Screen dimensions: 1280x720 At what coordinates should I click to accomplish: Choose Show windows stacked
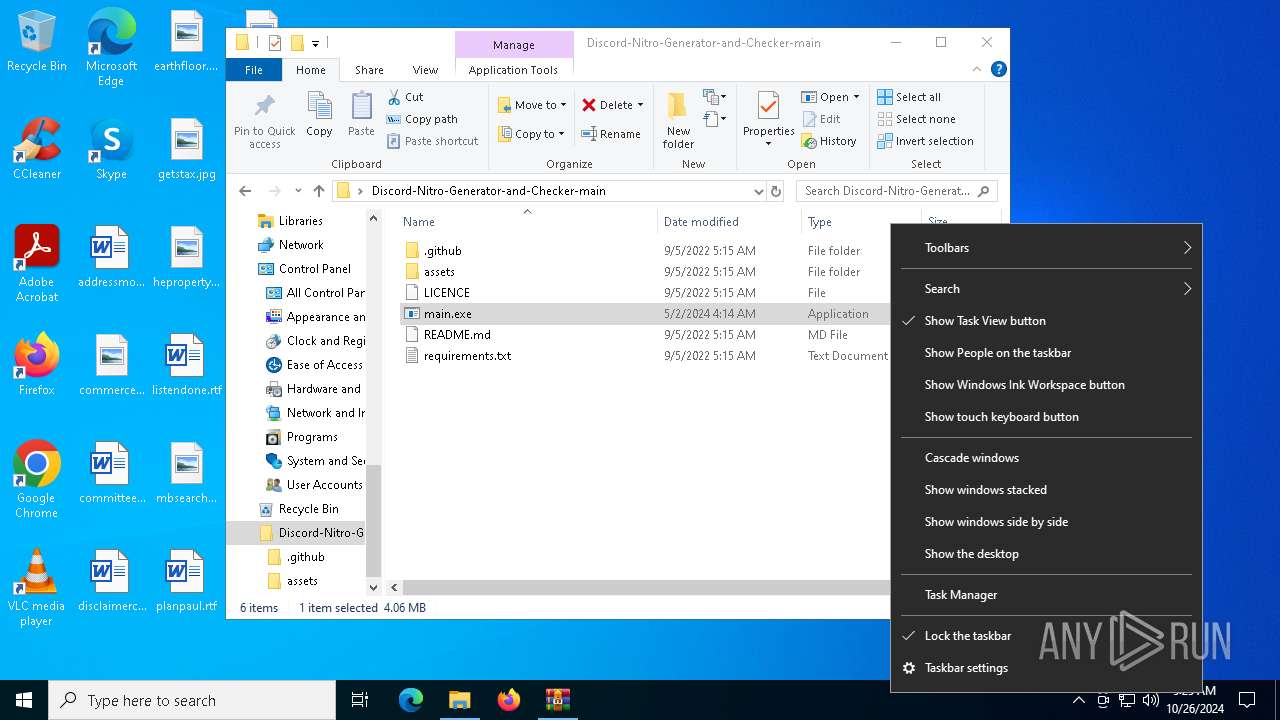tap(1046, 490)
